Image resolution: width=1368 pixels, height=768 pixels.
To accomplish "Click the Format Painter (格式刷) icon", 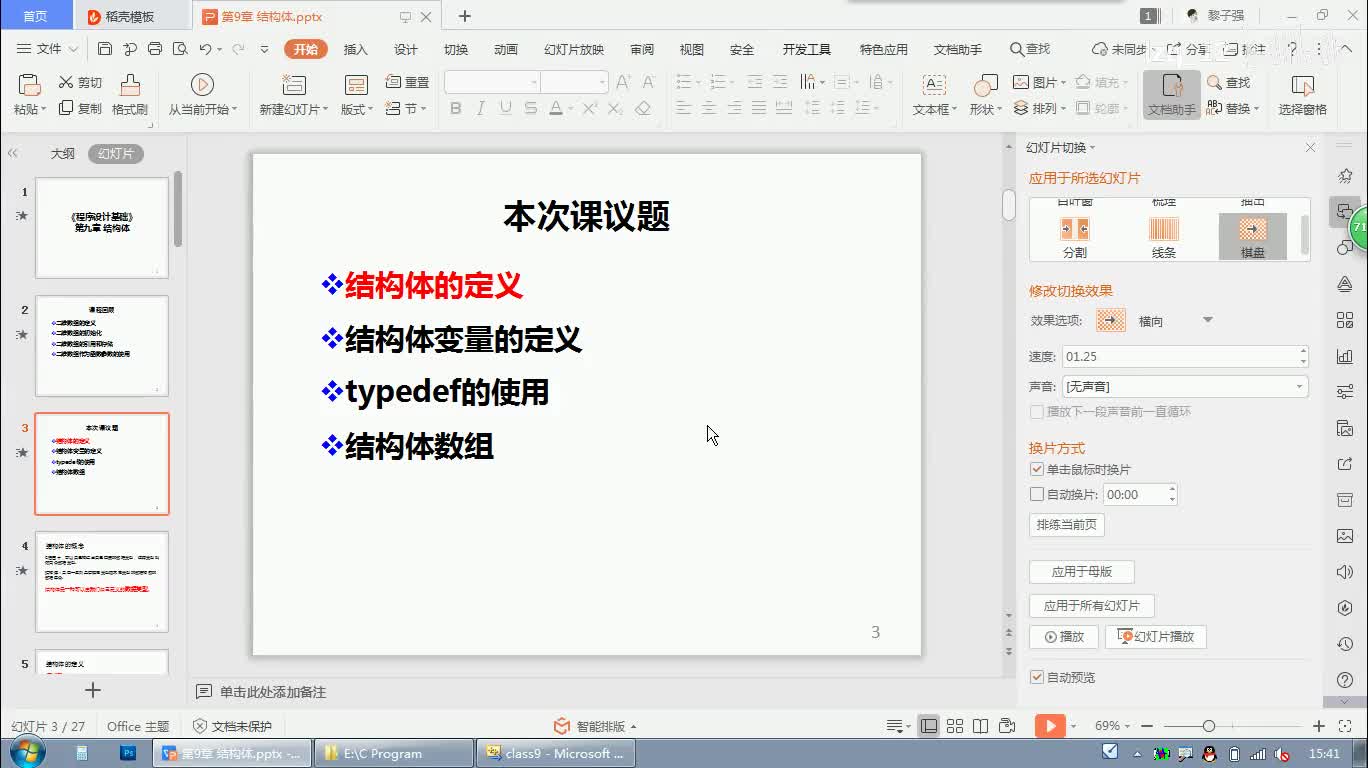I will [x=130, y=94].
